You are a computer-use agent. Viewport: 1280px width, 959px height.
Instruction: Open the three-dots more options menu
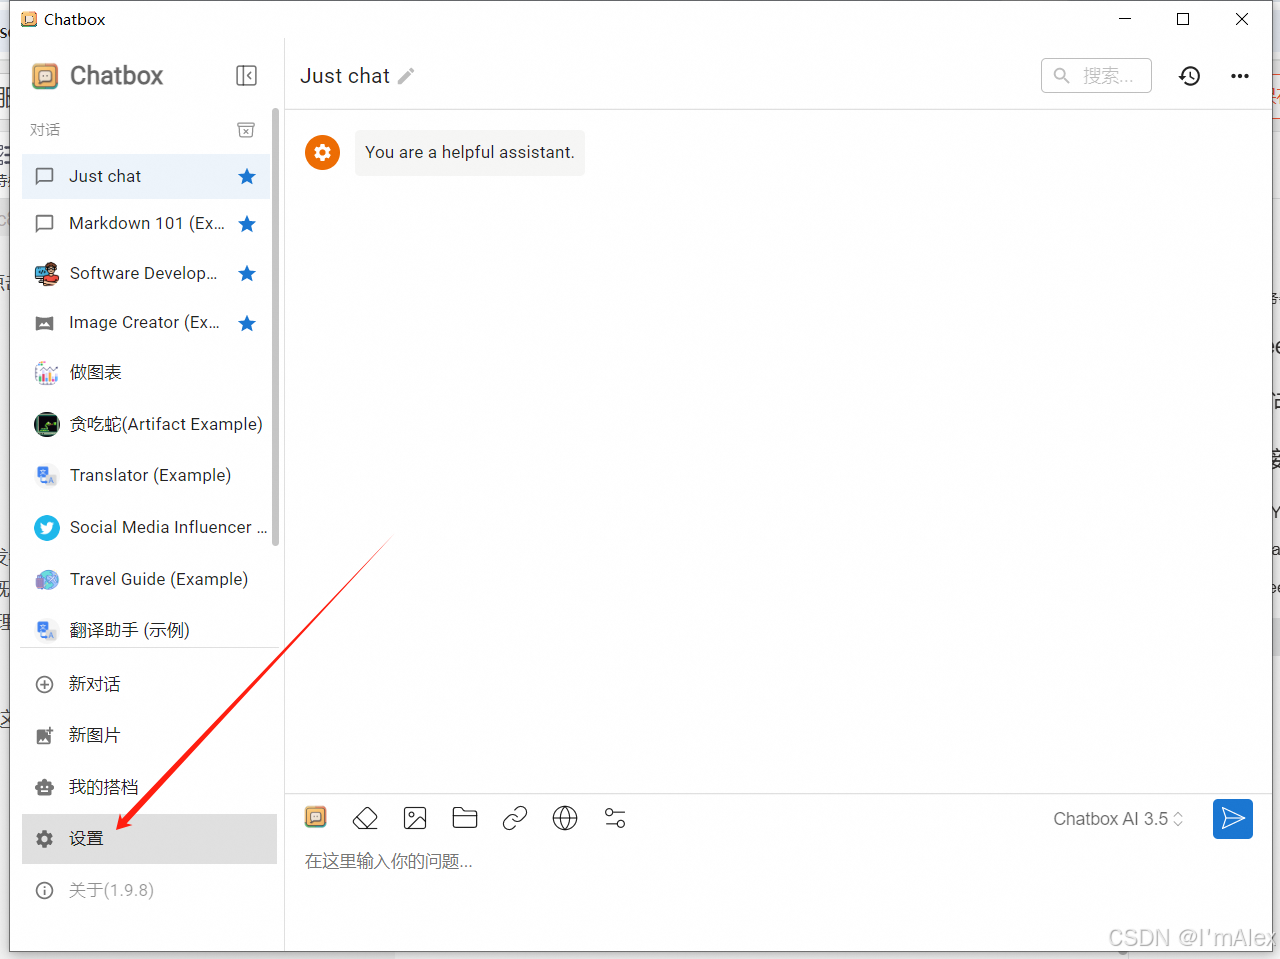[x=1240, y=76]
